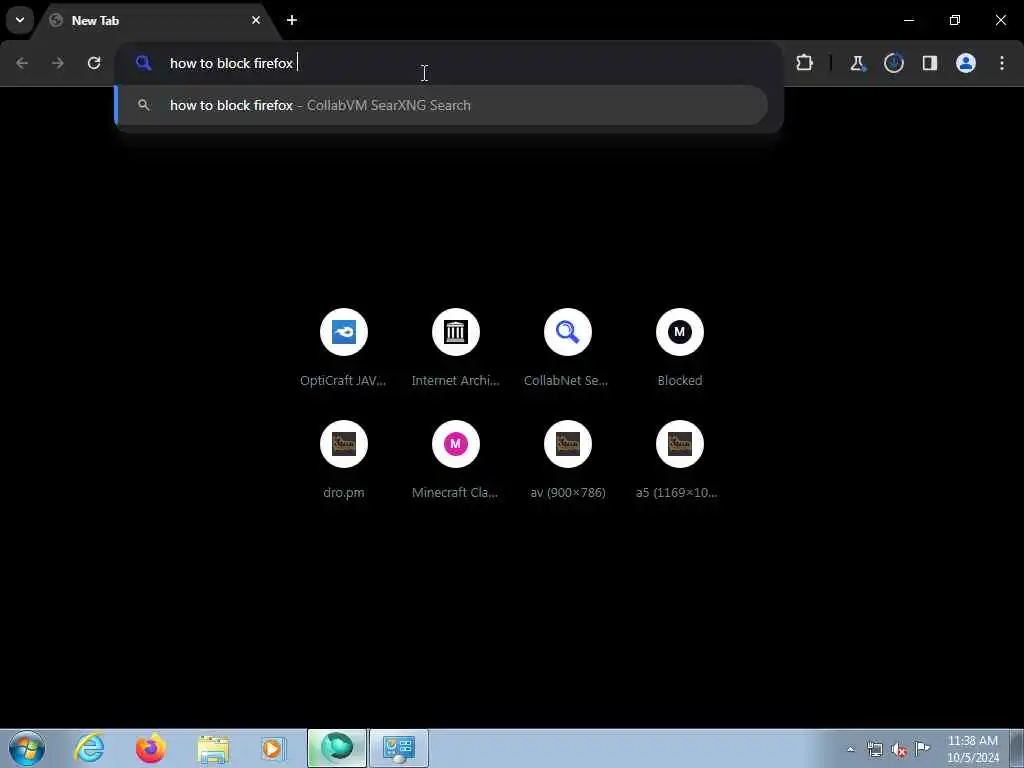Open the Extensions puzzle icon
The width and height of the screenshot is (1024, 768).
coord(805,63)
